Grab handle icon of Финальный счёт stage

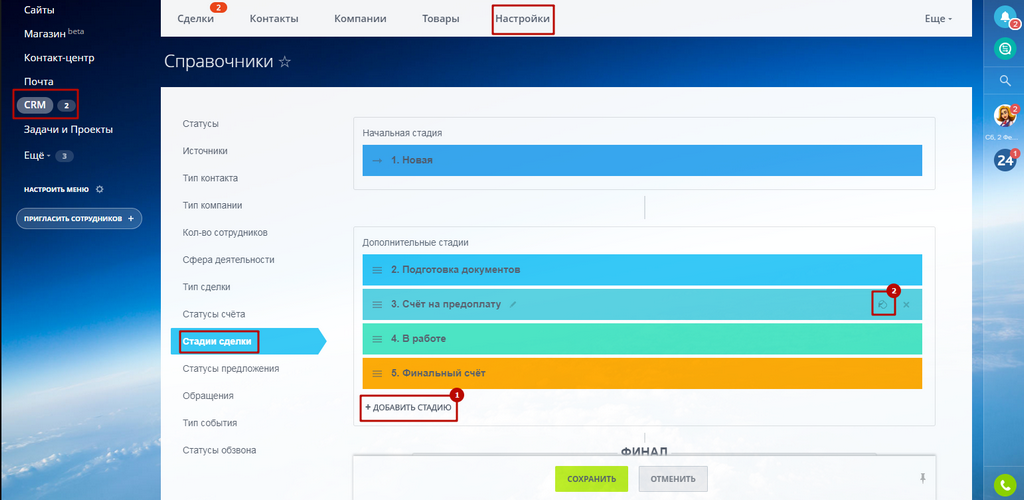(x=377, y=373)
